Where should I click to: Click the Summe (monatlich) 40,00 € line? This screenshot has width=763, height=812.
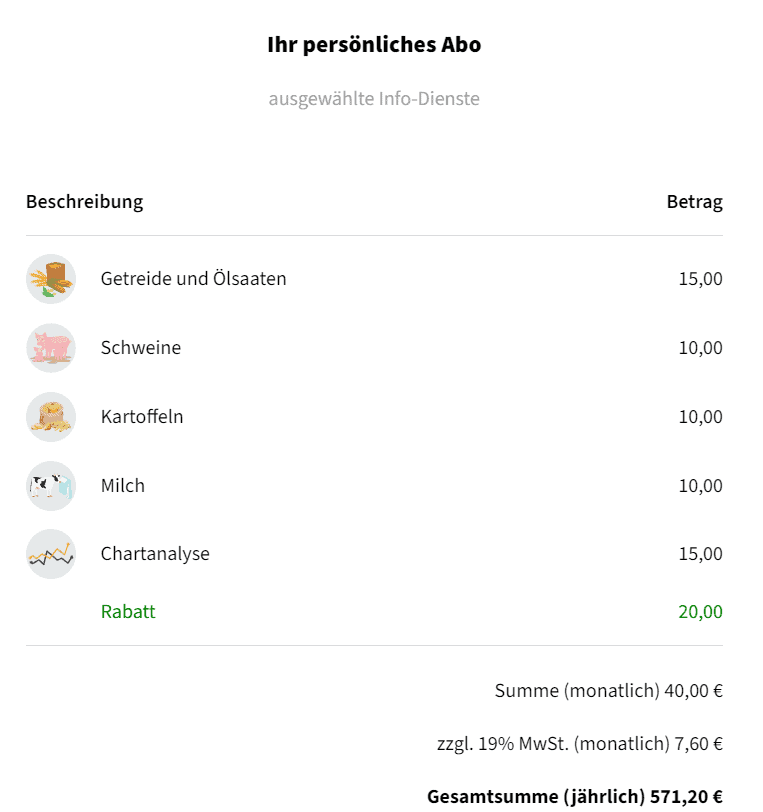(x=608, y=691)
